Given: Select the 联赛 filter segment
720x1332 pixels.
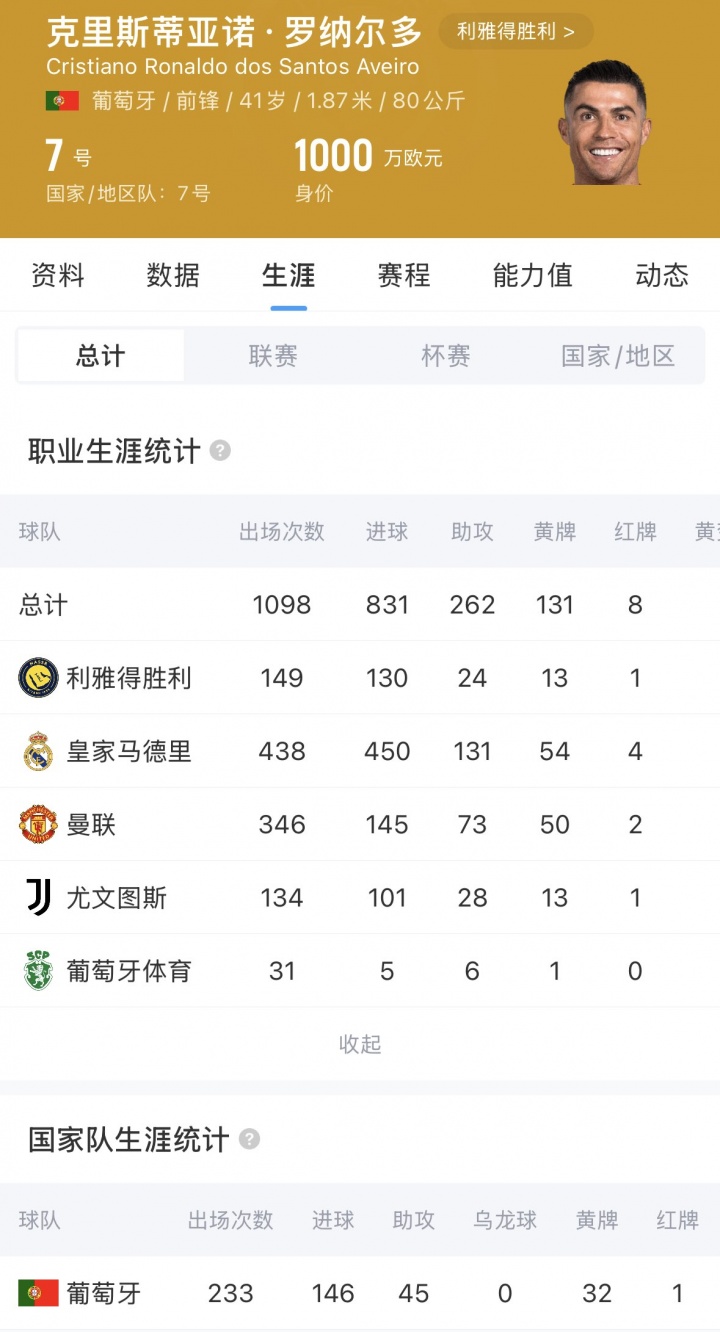Looking at the screenshot, I should (273, 356).
